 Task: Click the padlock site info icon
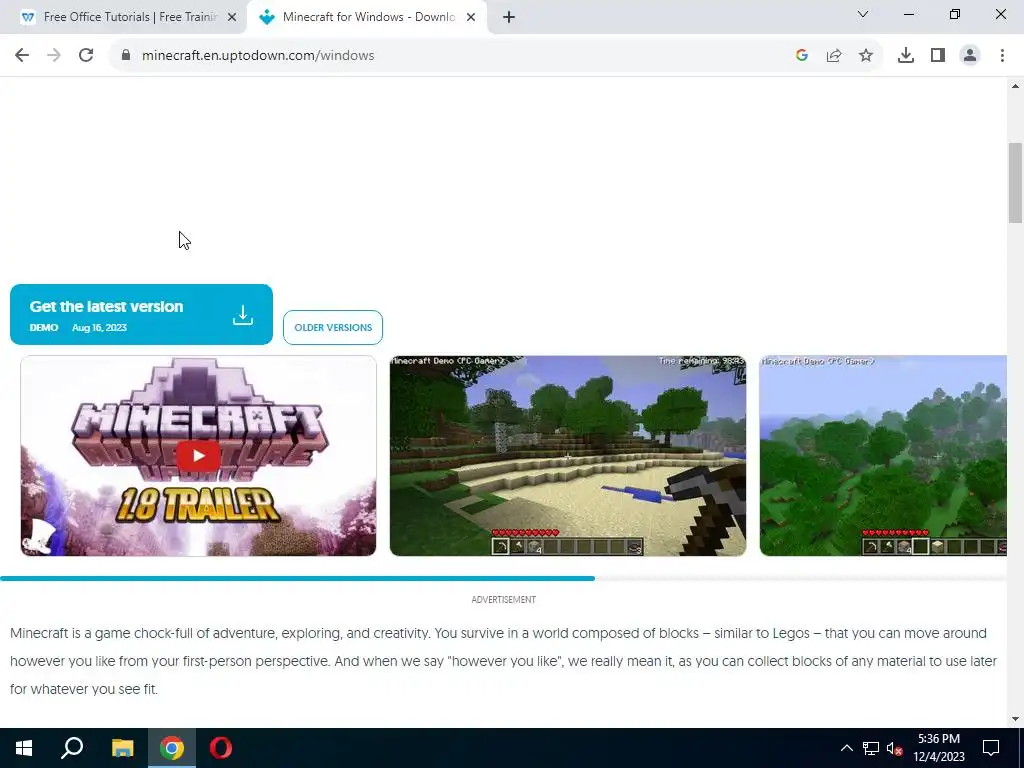pos(126,56)
